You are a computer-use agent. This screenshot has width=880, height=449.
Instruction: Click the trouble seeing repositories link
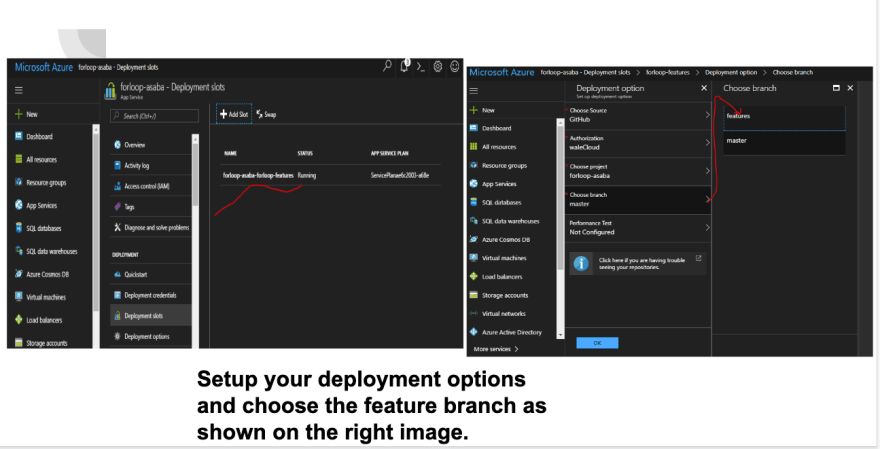coord(641,264)
